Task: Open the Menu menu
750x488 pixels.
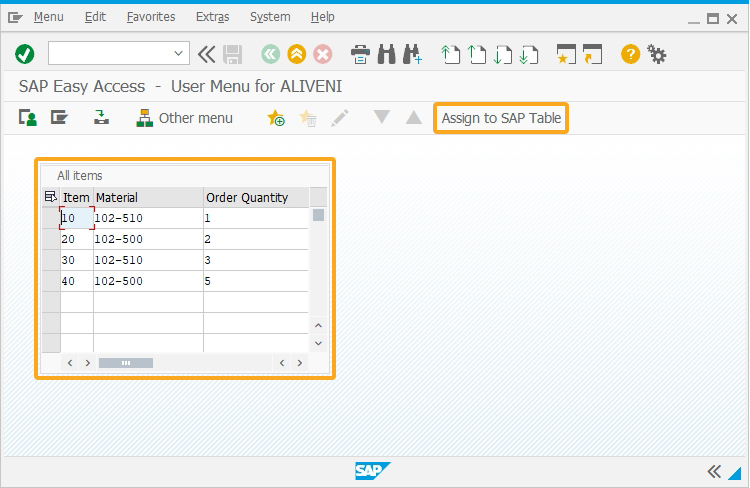Action: pyautogui.click(x=48, y=17)
